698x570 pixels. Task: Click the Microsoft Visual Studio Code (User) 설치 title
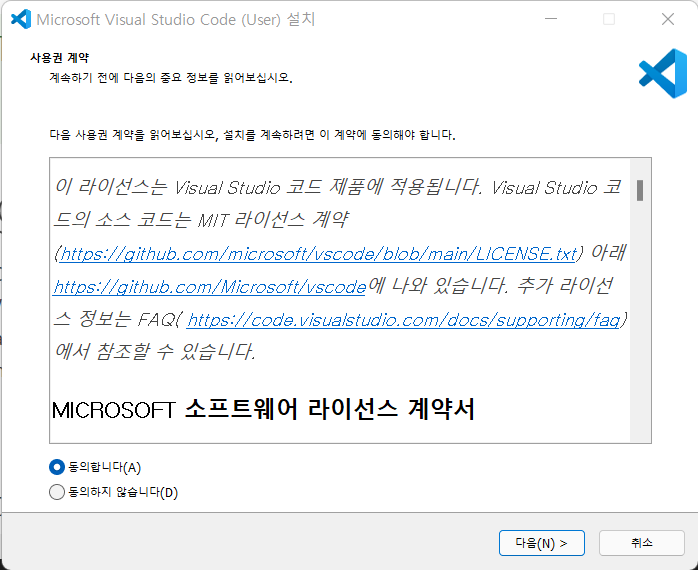[176, 19]
